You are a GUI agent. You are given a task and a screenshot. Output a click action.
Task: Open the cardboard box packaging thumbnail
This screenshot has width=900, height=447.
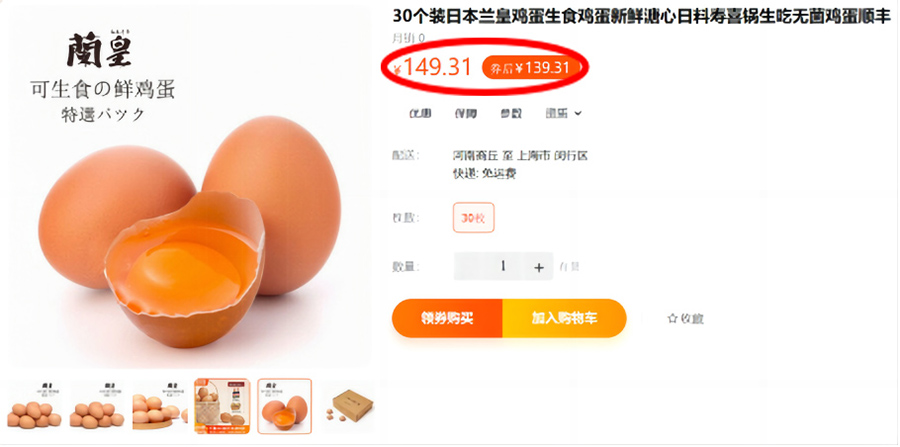tap(349, 406)
